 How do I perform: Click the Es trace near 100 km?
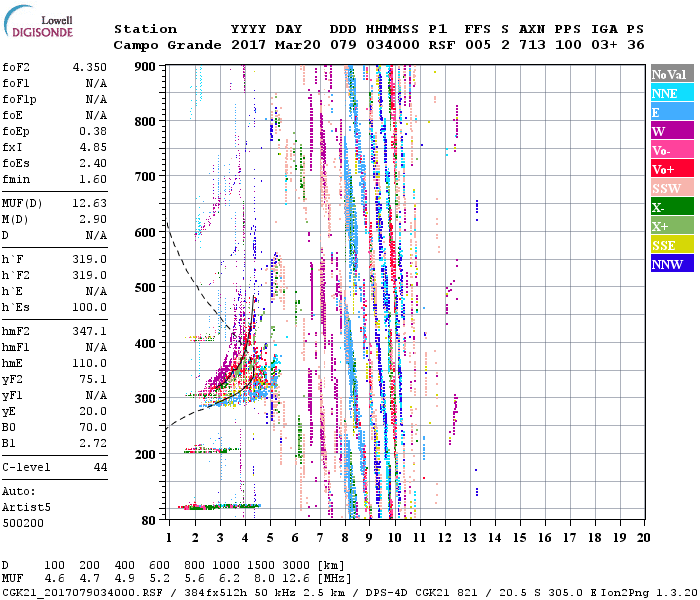[219, 506]
